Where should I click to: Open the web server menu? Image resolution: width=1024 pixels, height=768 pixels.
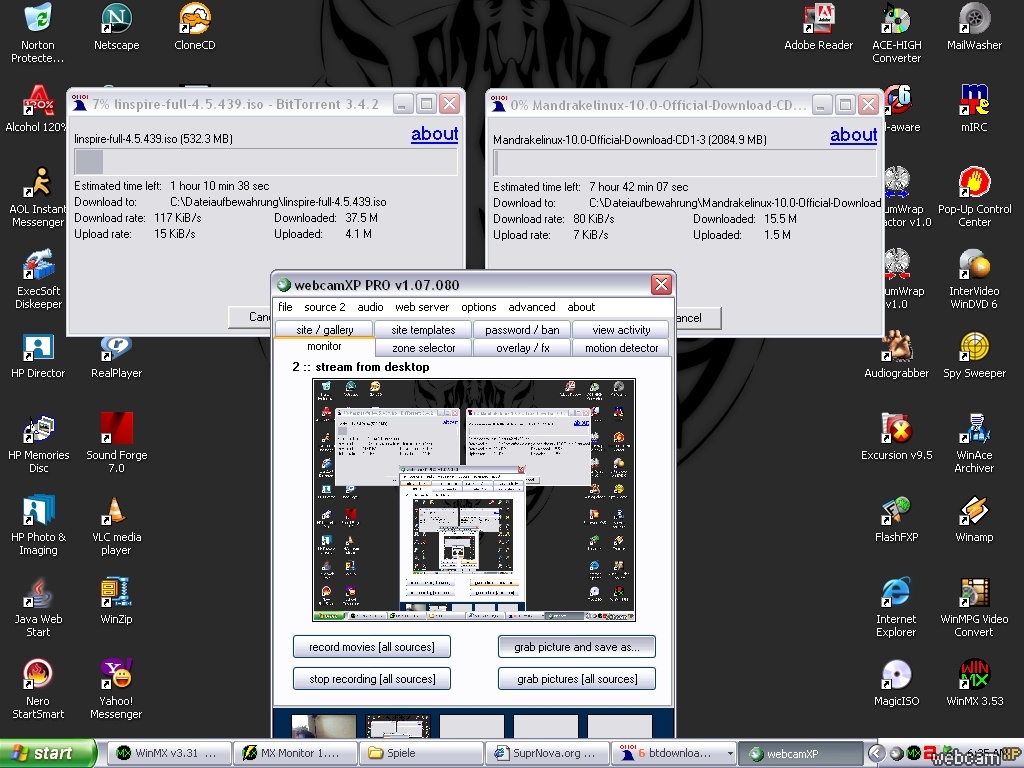pos(422,307)
